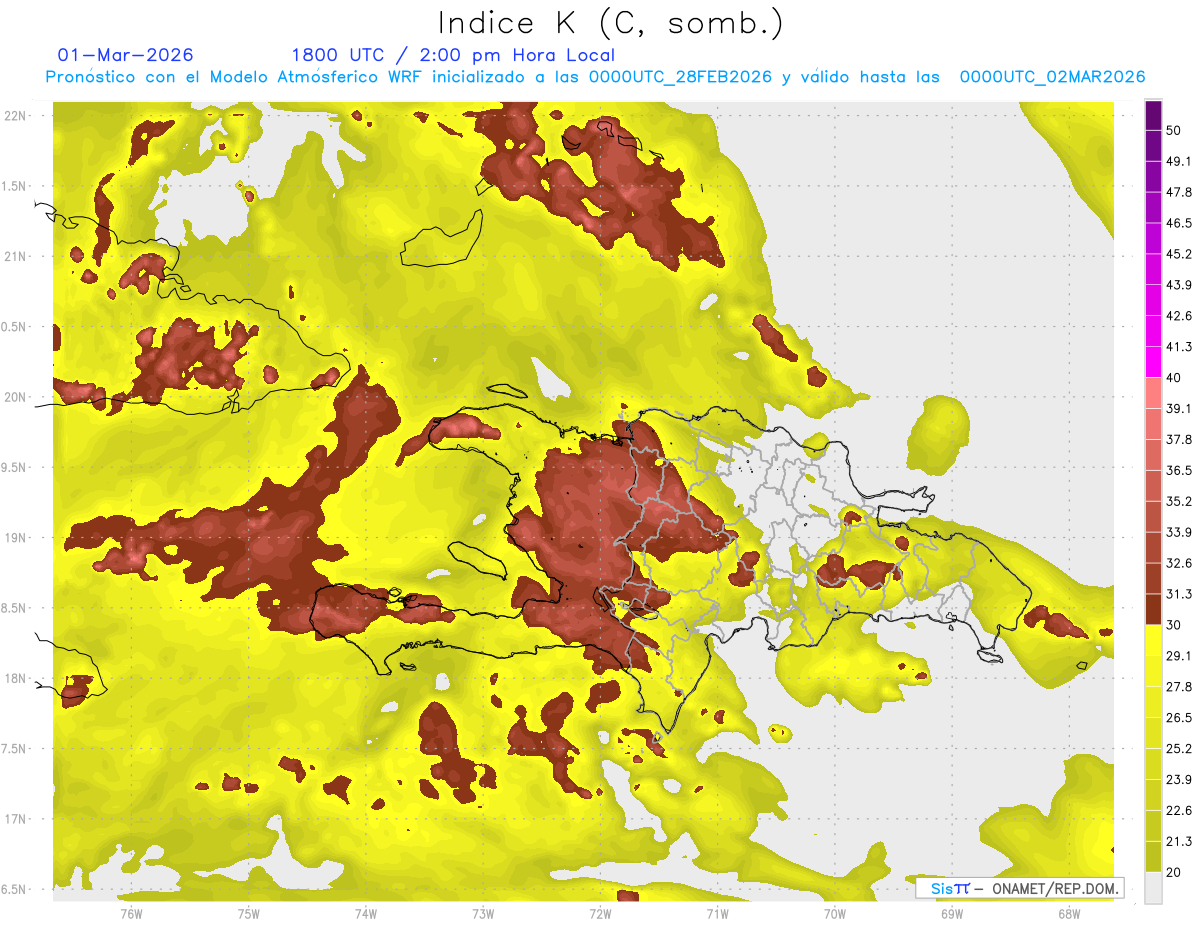Click the "46.5" colorbar value
1200x927 pixels.
1179,223
